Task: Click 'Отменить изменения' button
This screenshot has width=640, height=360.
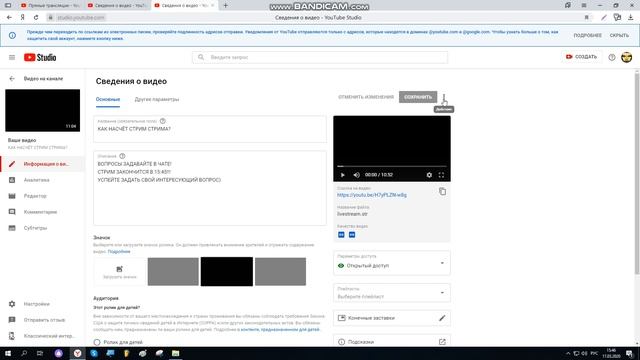Action: (366, 97)
